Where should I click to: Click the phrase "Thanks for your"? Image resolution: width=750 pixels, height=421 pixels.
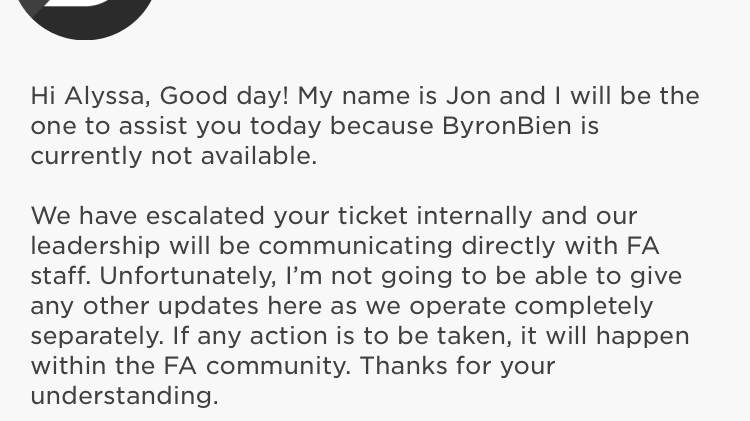tap(457, 366)
